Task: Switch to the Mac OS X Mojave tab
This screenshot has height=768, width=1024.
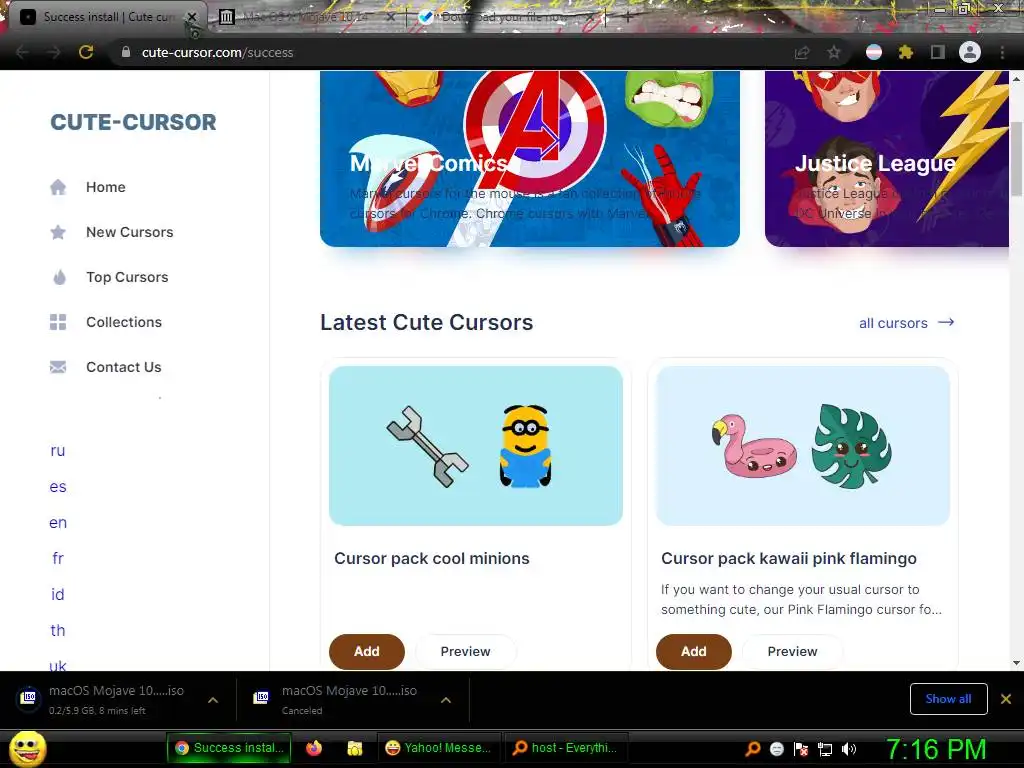Action: pos(304,17)
